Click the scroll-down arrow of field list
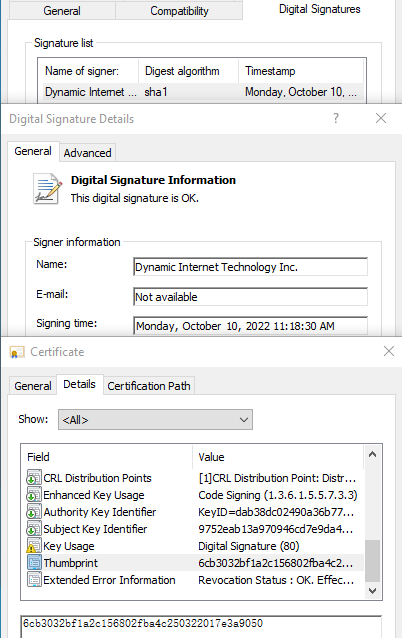This screenshot has height=638, width=402. click(x=372, y=590)
